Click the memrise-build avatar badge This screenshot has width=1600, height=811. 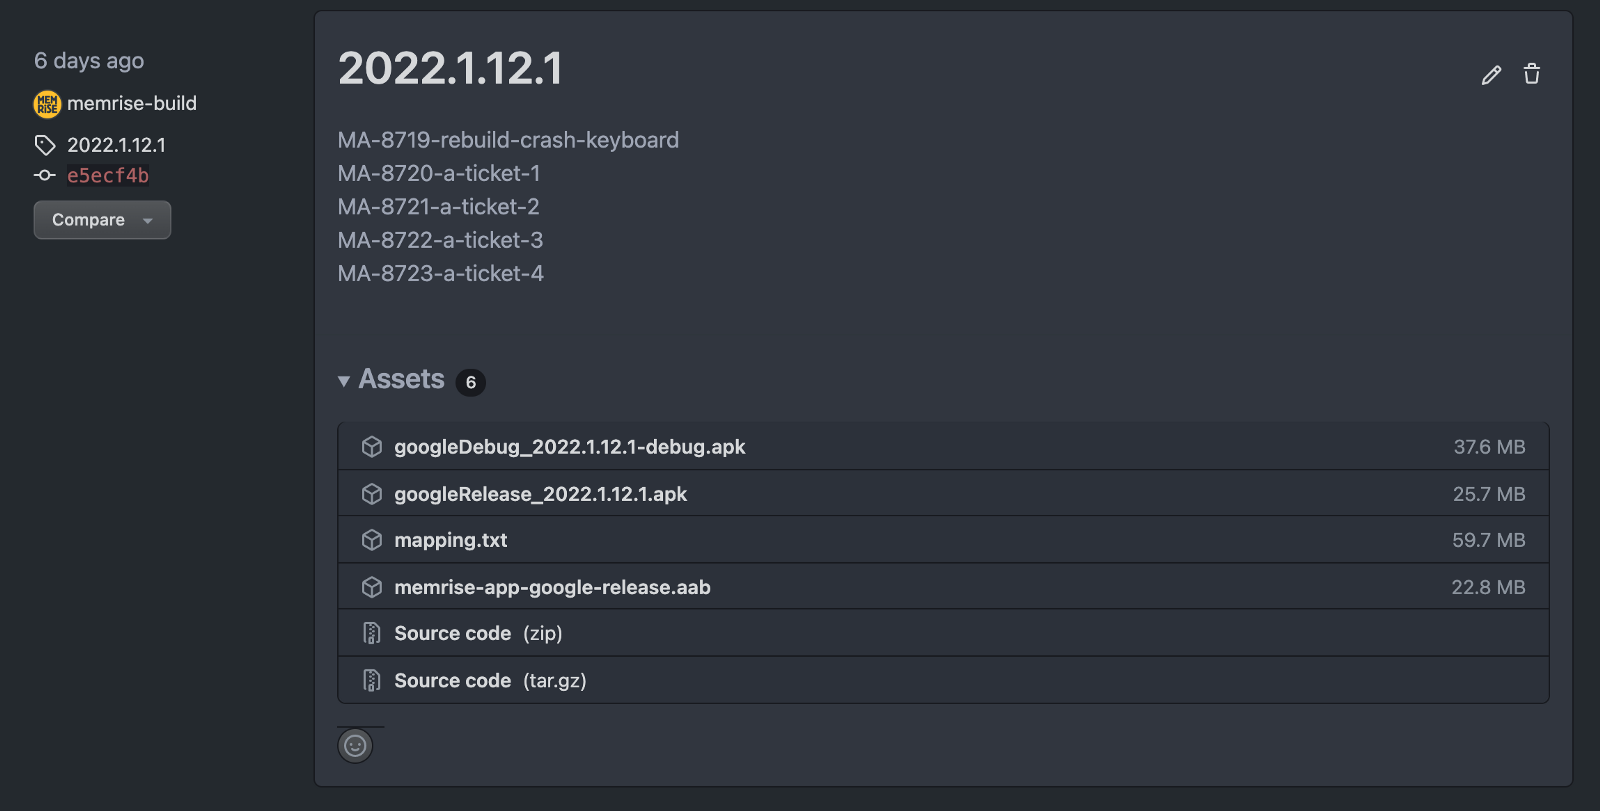click(x=46, y=103)
